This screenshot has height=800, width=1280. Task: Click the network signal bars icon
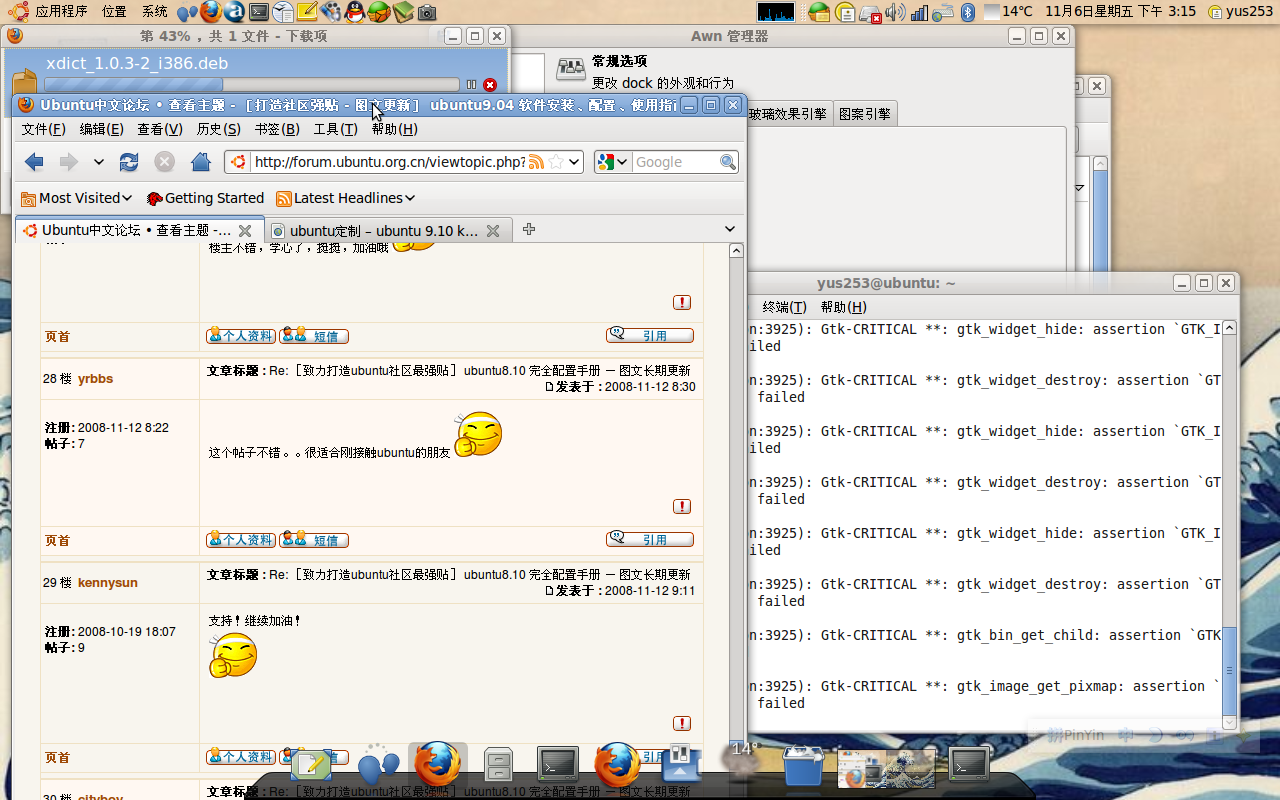[918, 12]
